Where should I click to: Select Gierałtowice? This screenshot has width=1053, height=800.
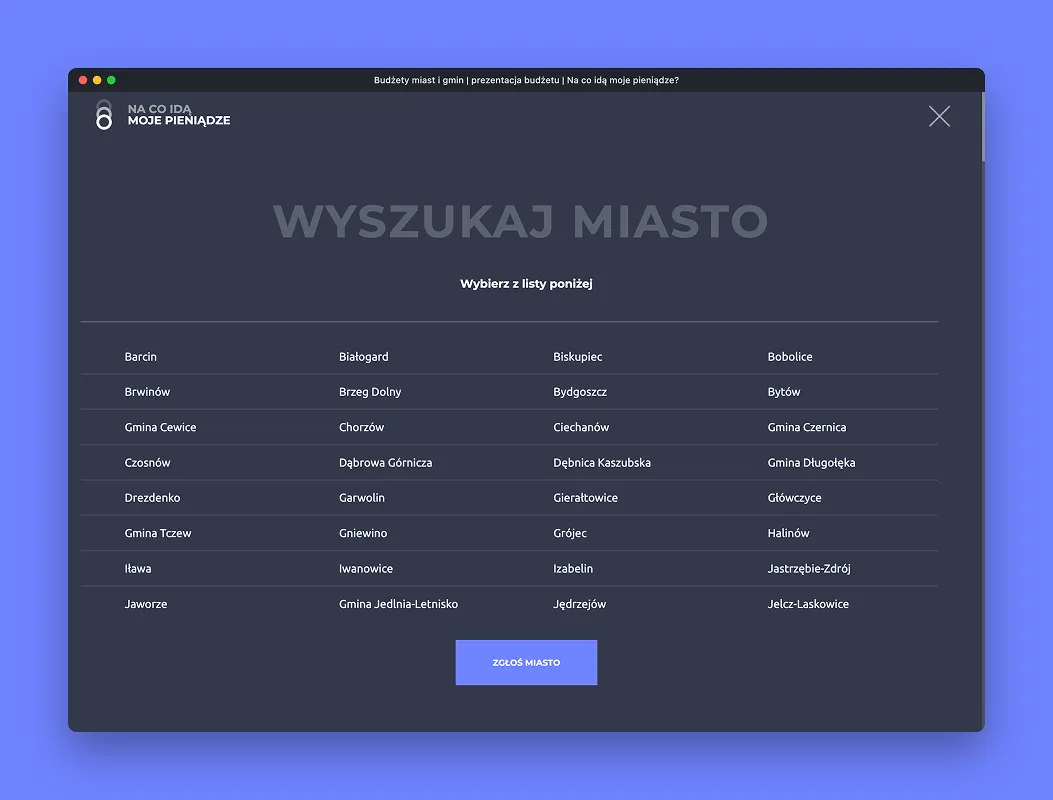pyautogui.click(x=585, y=498)
